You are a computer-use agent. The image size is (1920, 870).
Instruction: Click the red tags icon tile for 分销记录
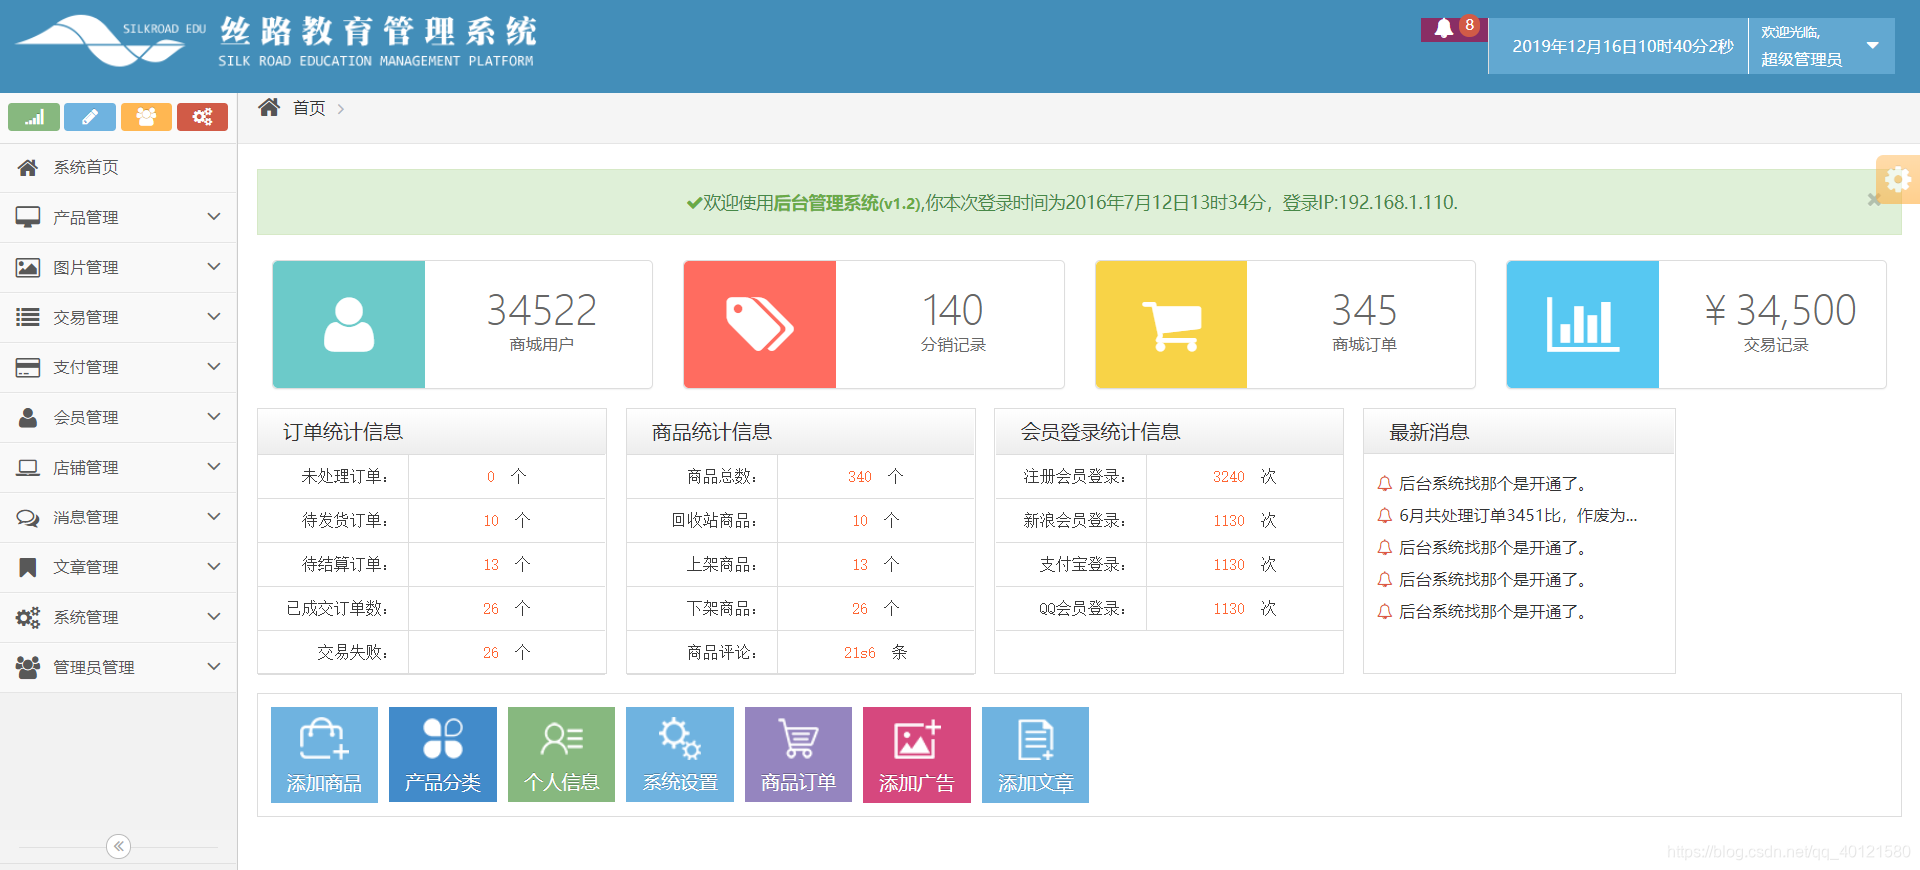pos(760,324)
